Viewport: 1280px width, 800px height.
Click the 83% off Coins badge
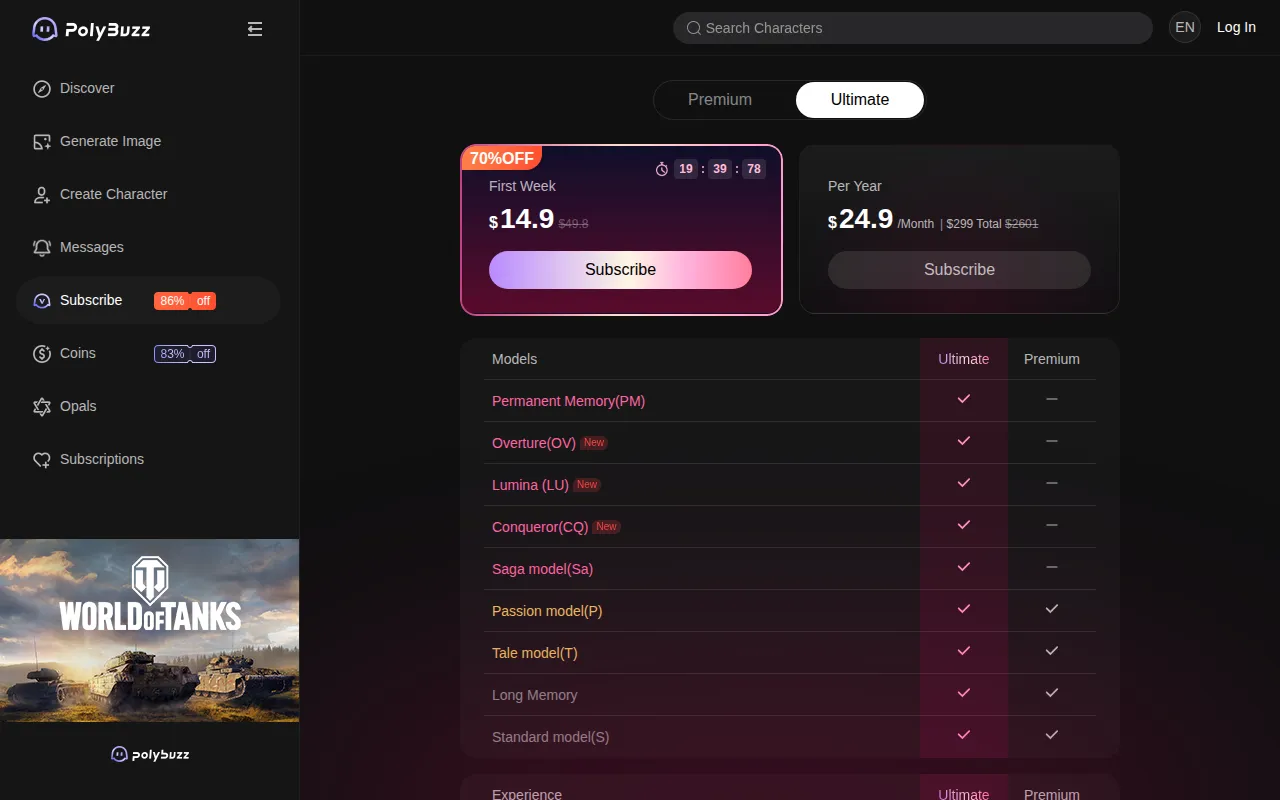pos(185,354)
